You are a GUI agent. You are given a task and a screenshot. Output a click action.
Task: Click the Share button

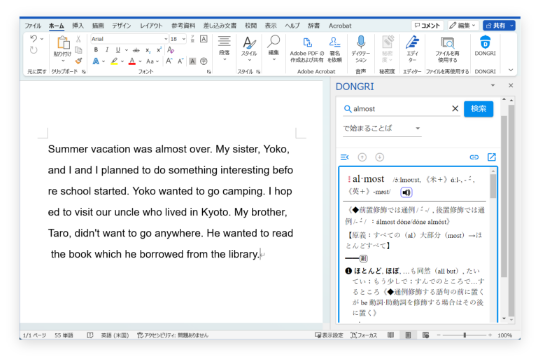point(496,25)
